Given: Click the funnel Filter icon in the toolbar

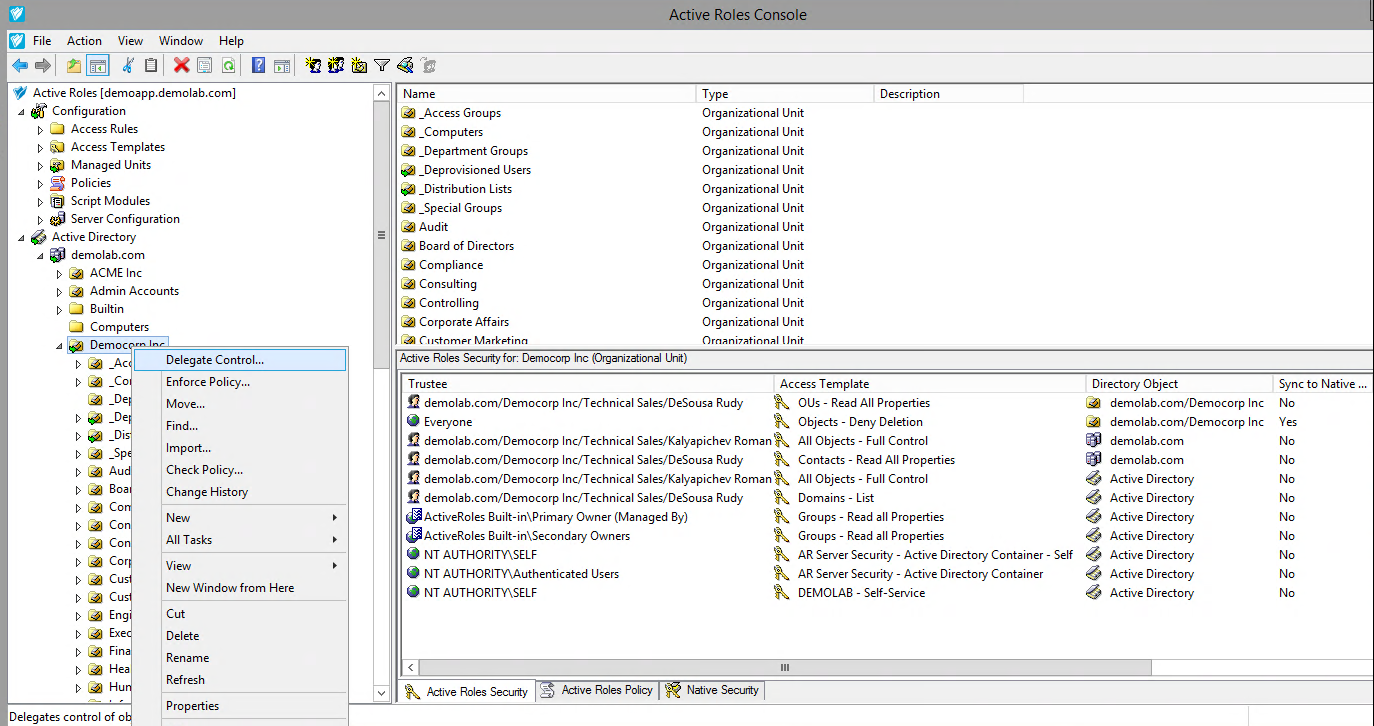Looking at the screenshot, I should 382,66.
